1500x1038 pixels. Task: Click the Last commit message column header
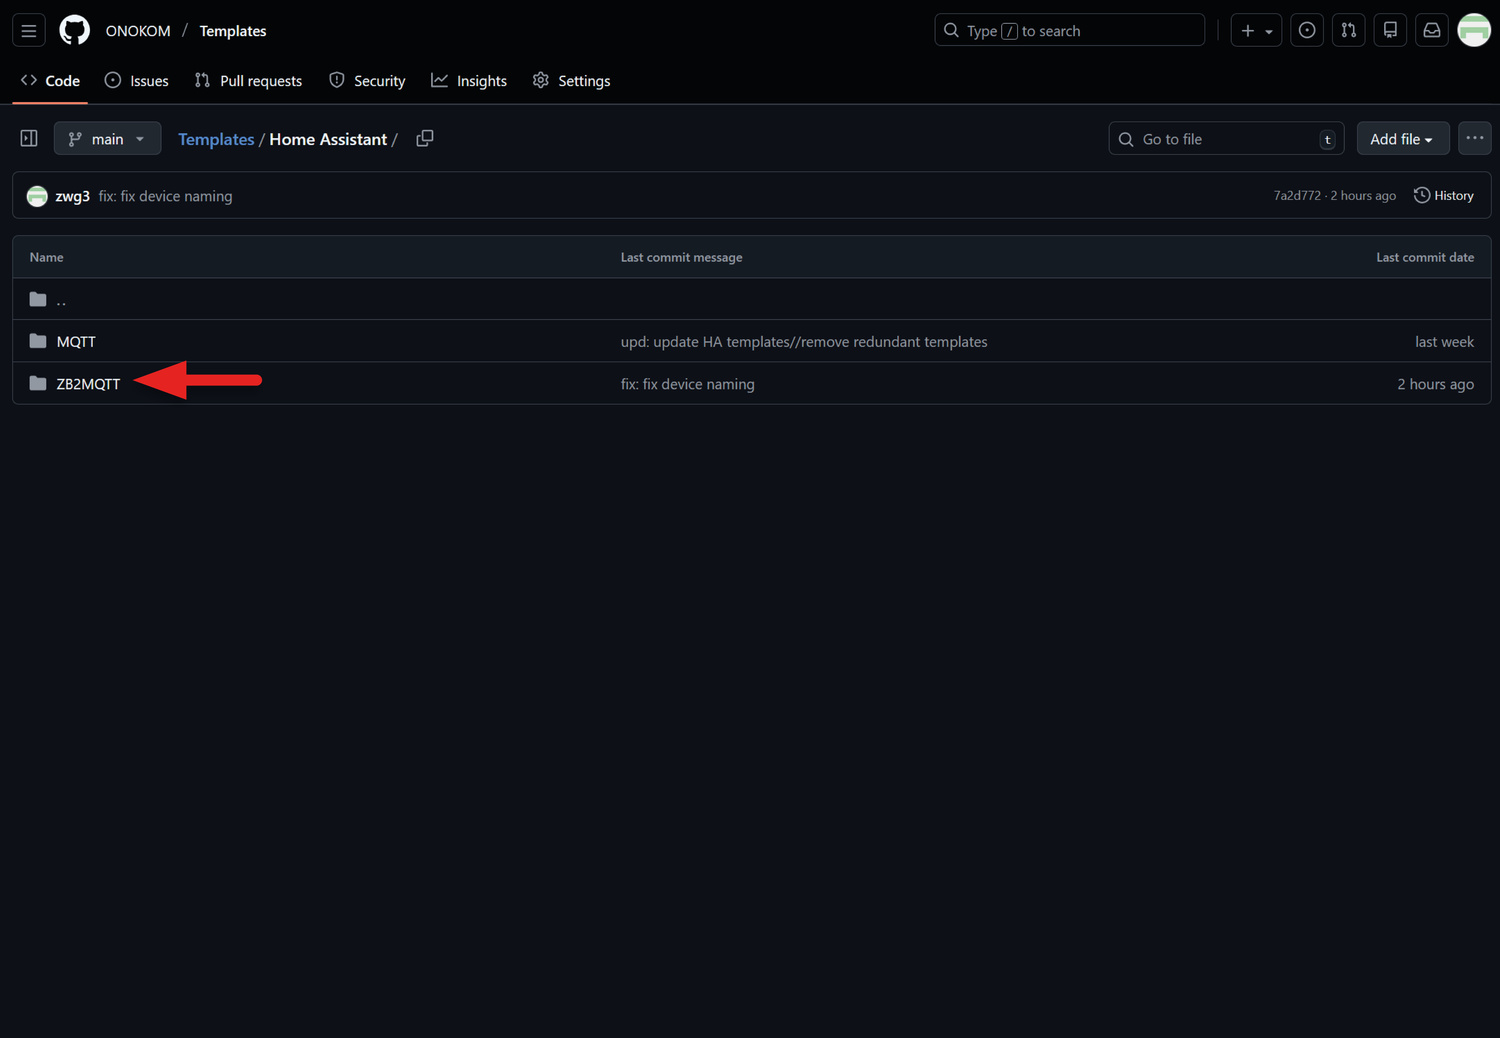click(x=681, y=257)
